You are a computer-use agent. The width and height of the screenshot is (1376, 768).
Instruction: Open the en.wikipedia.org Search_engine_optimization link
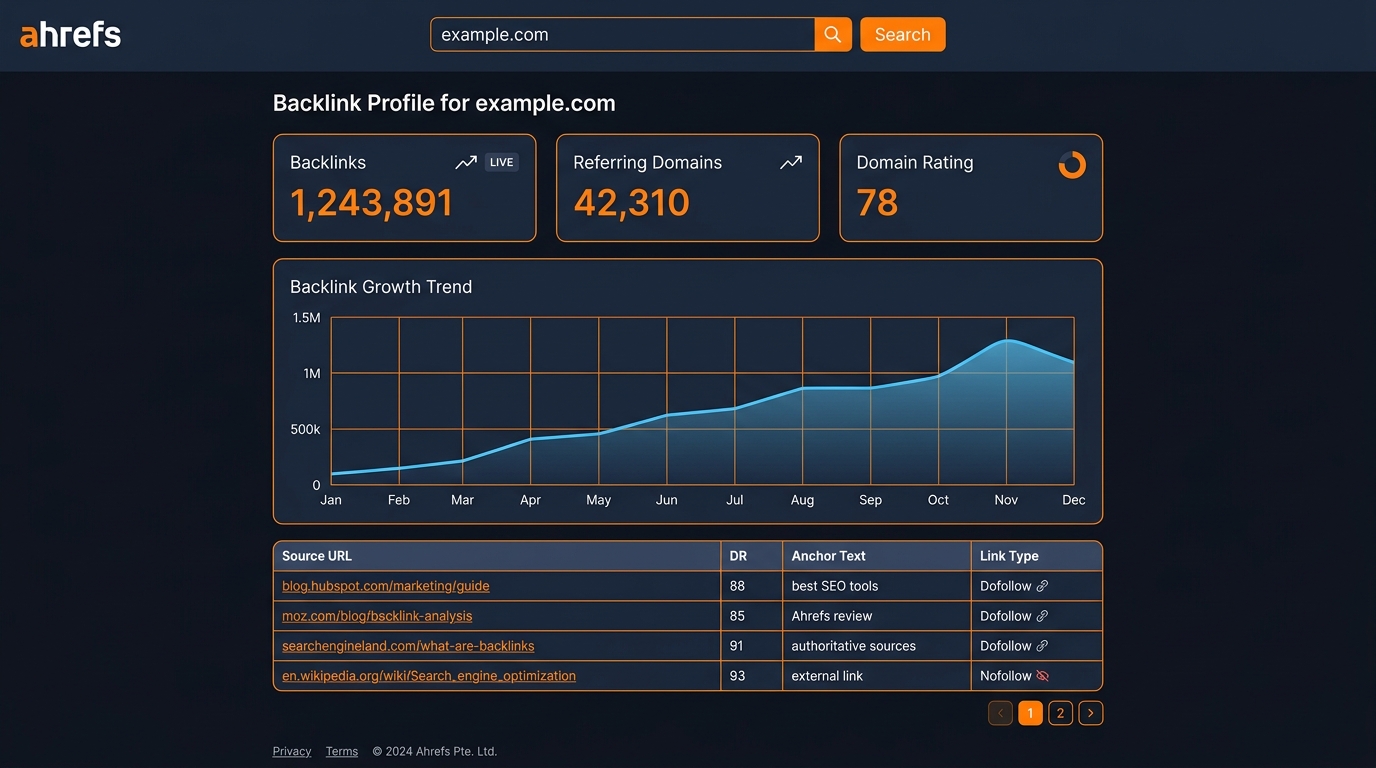[x=429, y=676]
